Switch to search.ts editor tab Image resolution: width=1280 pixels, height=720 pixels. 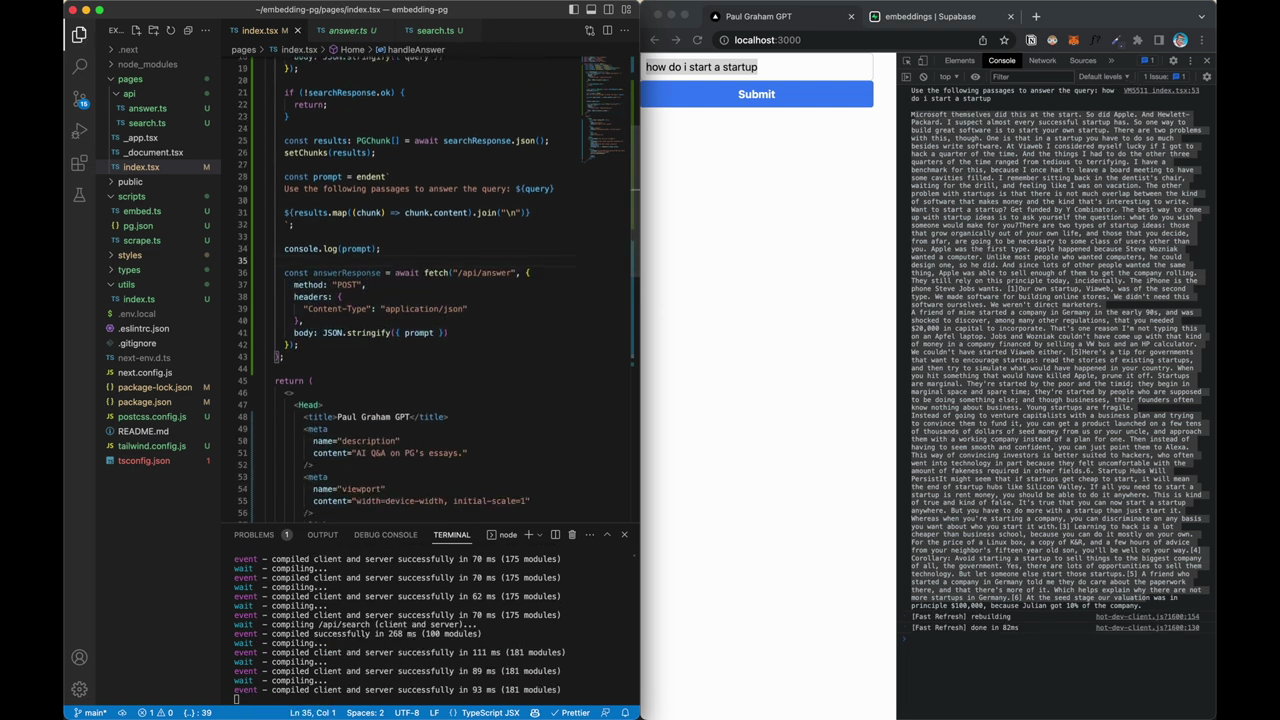(435, 31)
